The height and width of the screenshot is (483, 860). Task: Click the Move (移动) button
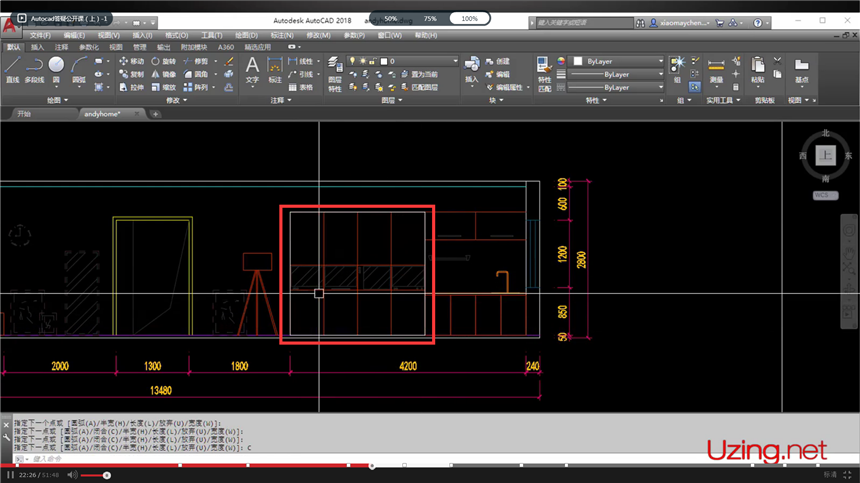pos(130,61)
